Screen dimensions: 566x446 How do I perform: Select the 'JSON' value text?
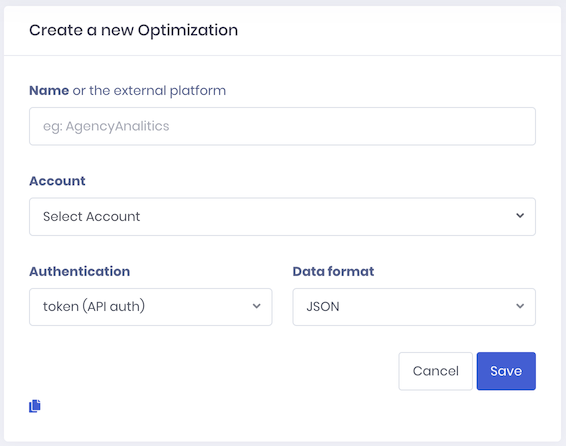point(323,307)
